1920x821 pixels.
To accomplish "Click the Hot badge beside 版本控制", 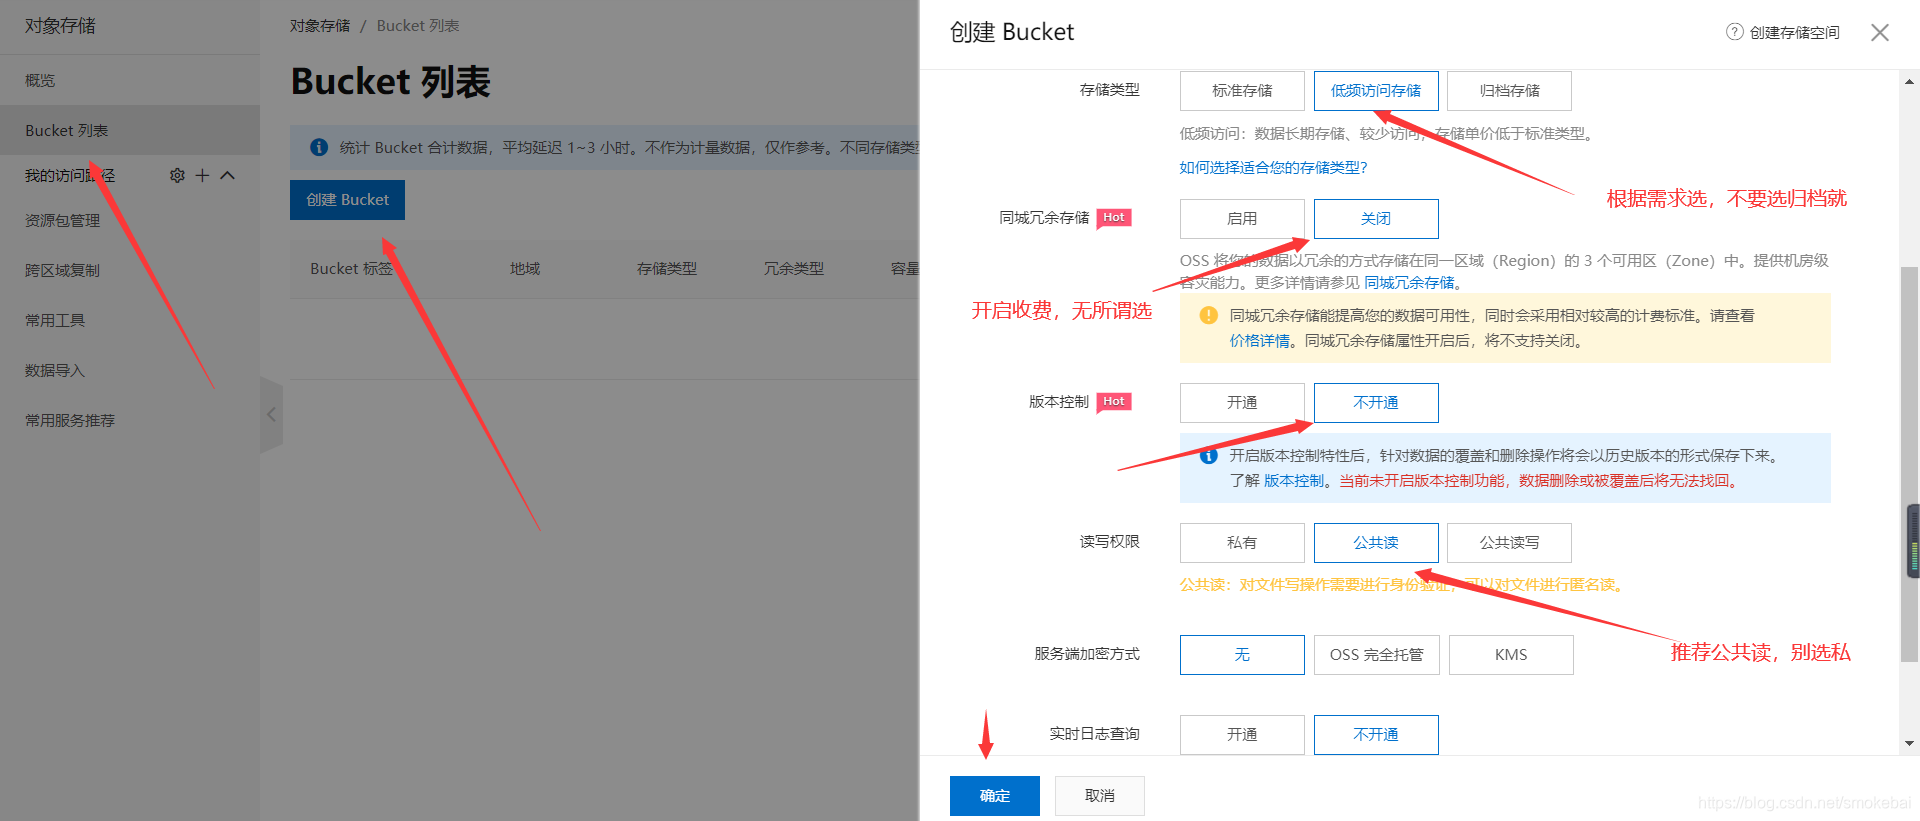I will (x=1114, y=402).
